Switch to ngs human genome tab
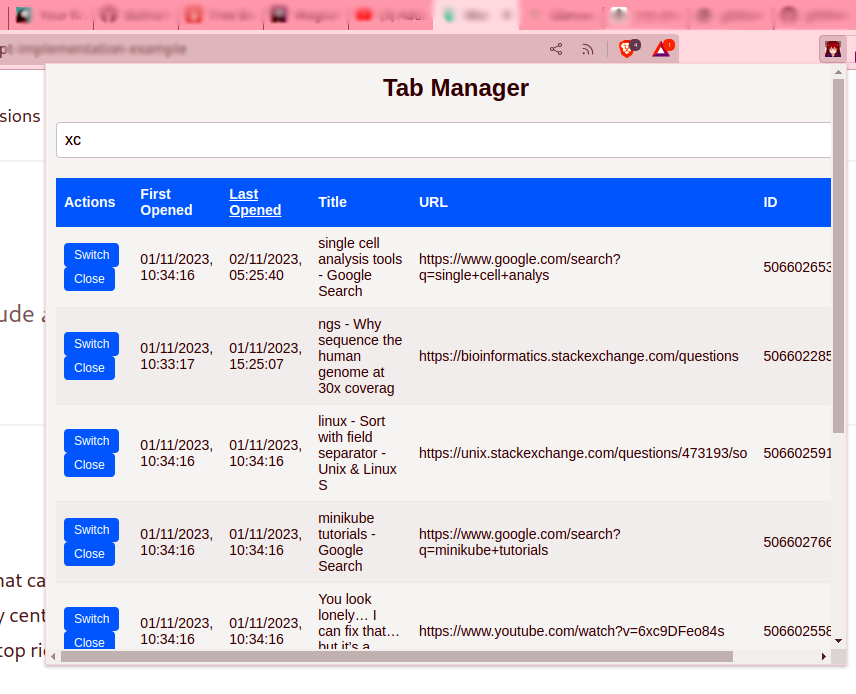This screenshot has height=694, width=856. click(91, 344)
